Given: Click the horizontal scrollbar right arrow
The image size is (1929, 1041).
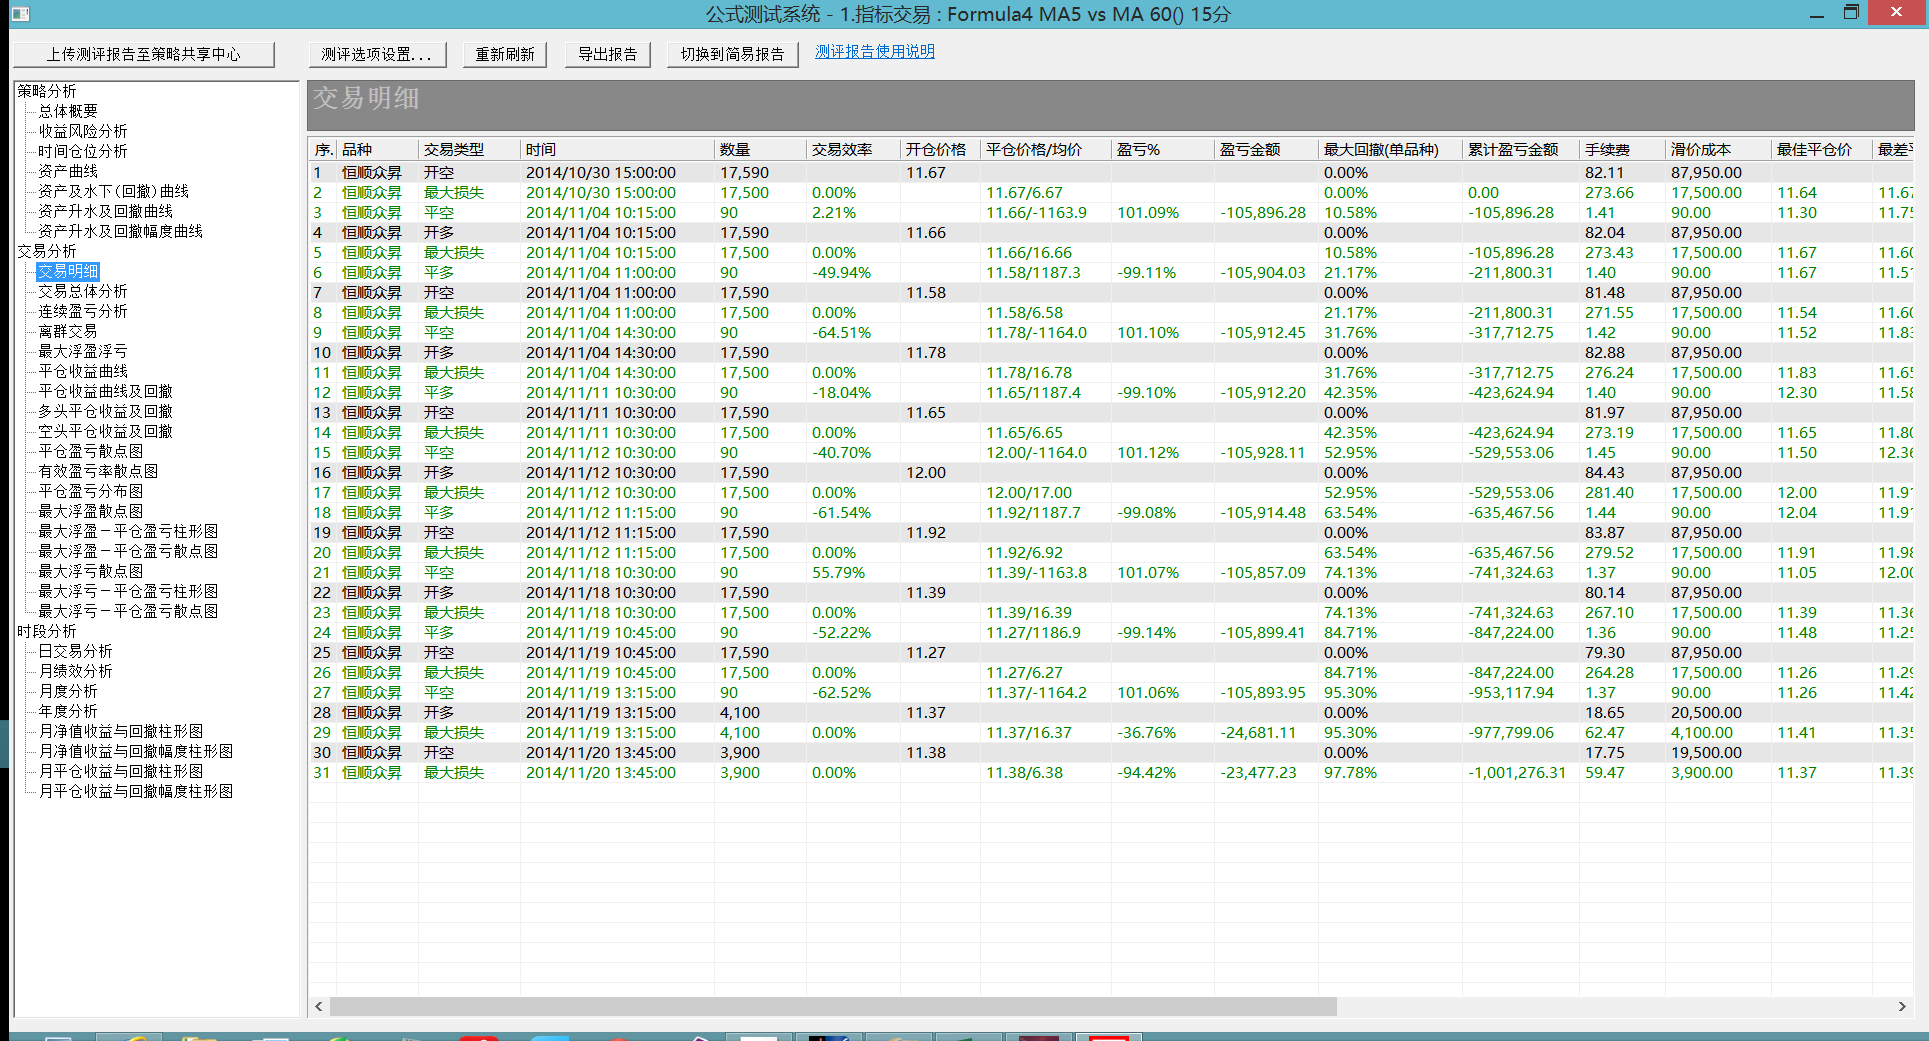Looking at the screenshot, I should pyautogui.click(x=1901, y=1006).
